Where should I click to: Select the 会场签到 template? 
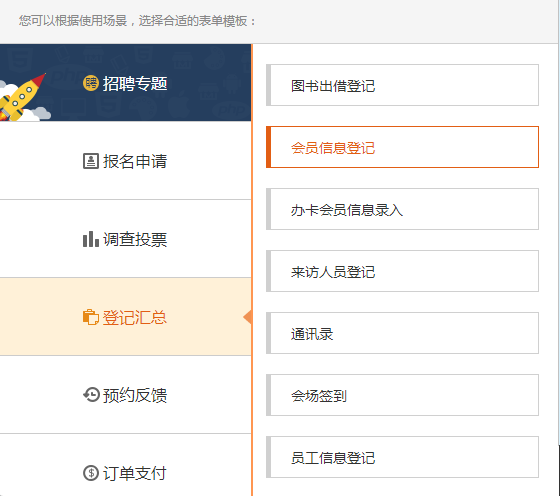402,395
